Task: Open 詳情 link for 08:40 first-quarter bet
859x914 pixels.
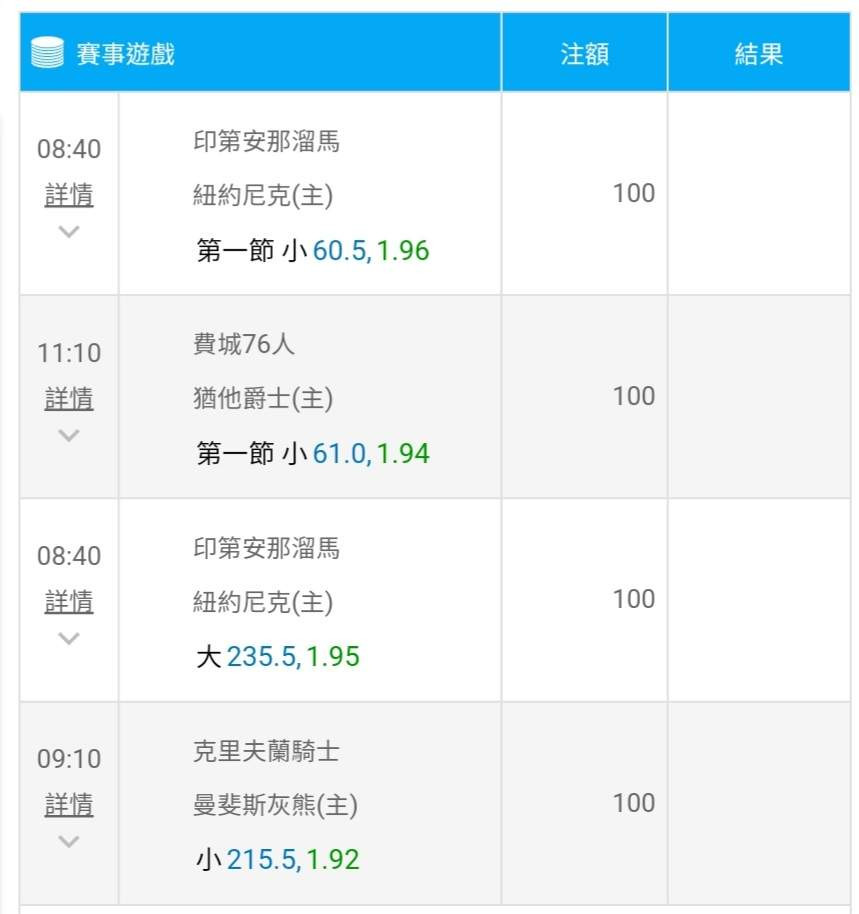Action: 69,195
